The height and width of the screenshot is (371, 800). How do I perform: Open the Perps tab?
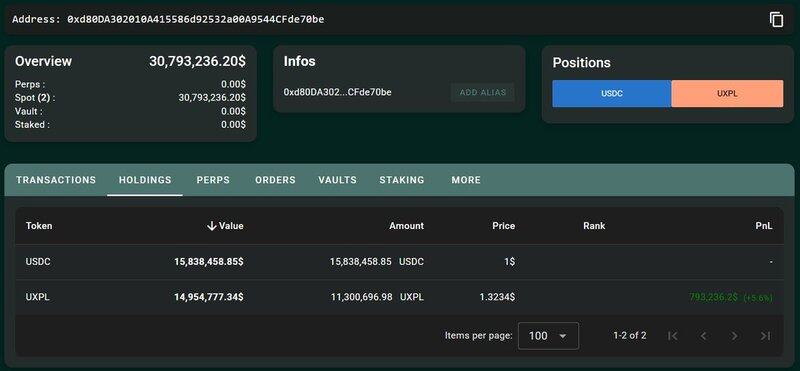(213, 180)
